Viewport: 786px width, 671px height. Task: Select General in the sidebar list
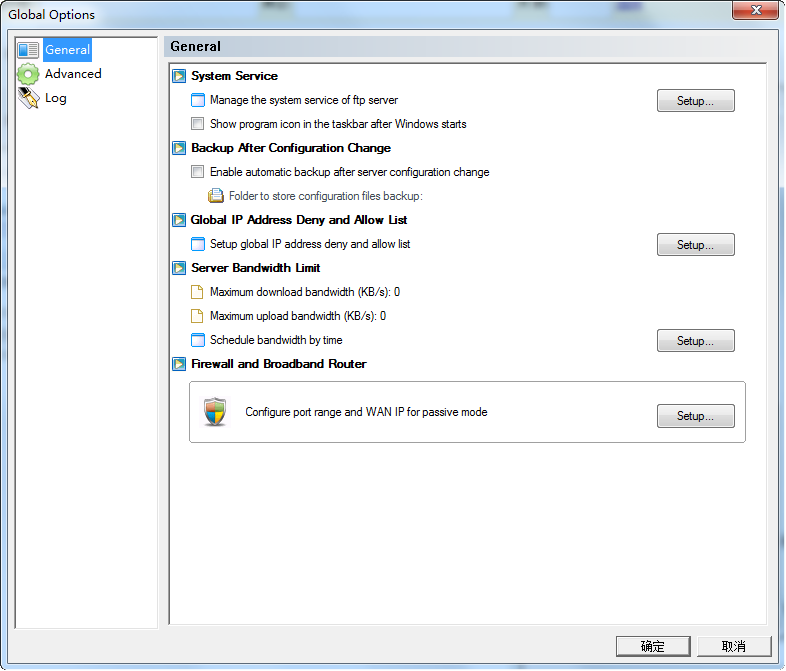tap(67, 50)
